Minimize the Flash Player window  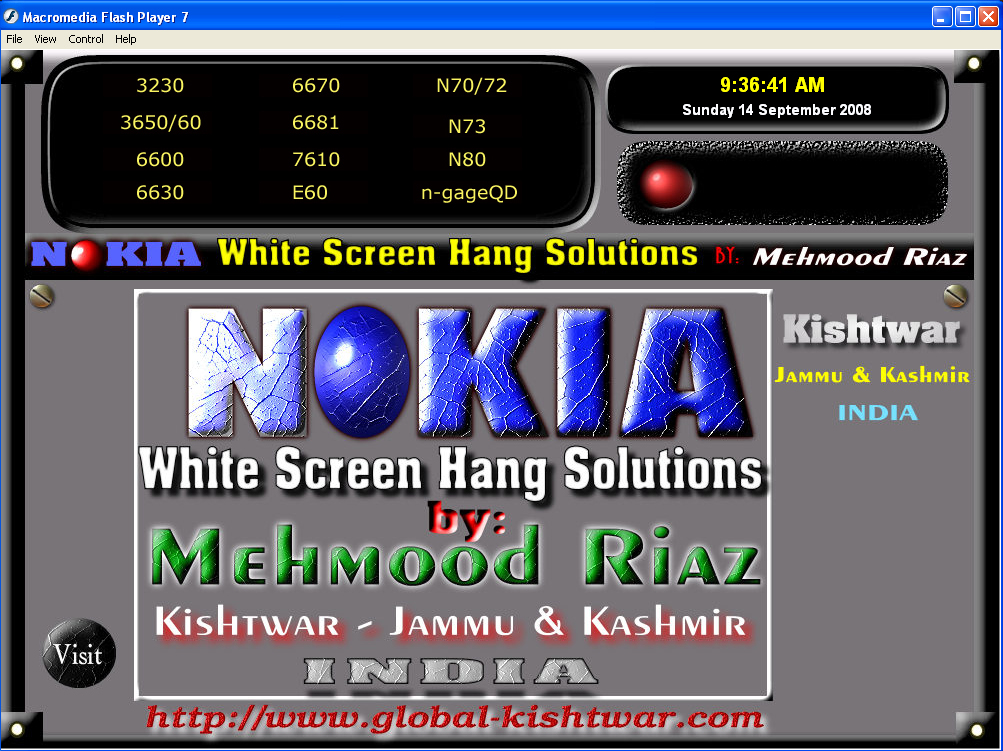[942, 17]
